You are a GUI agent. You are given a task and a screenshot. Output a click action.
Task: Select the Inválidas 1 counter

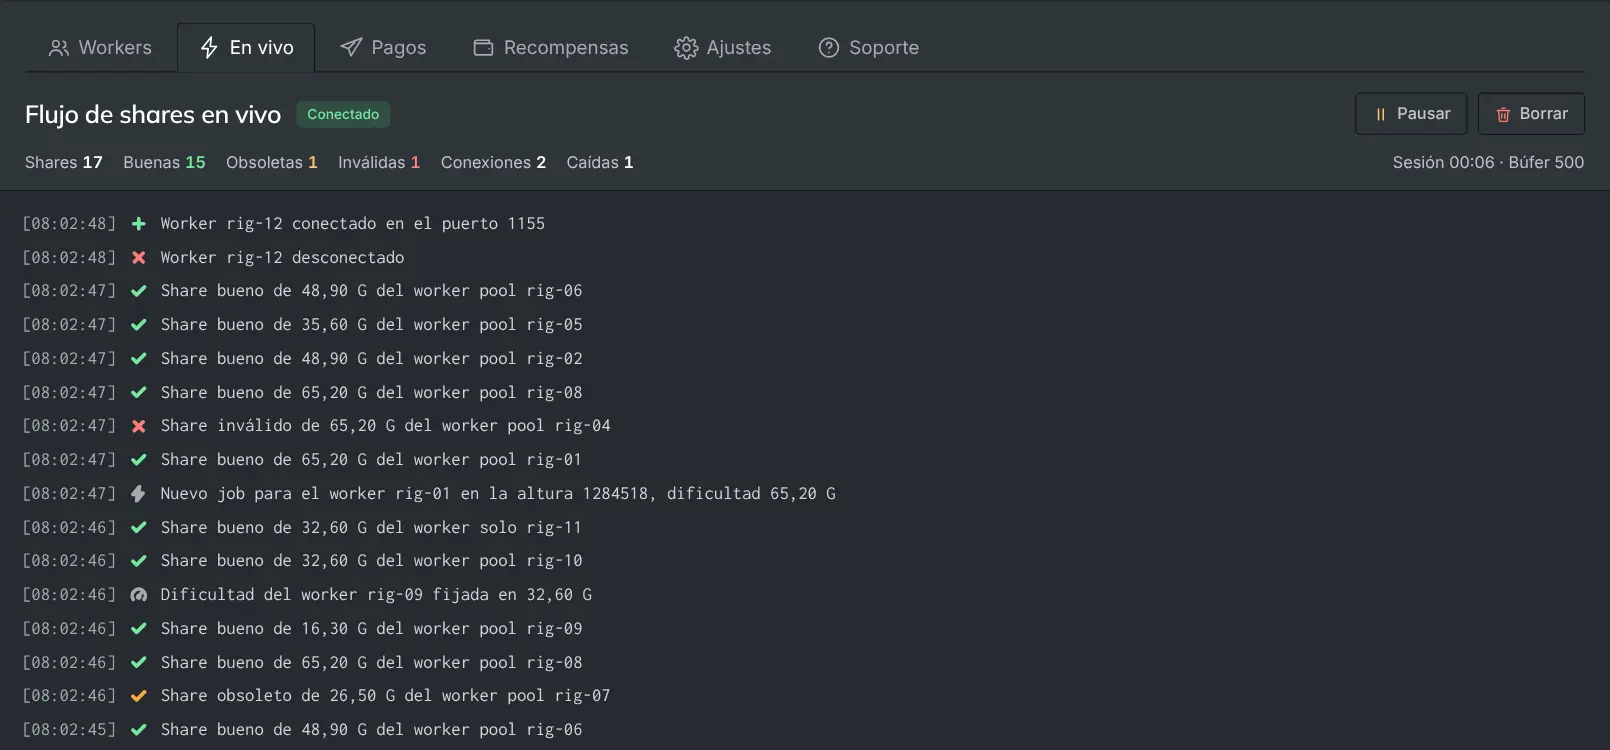tap(379, 163)
